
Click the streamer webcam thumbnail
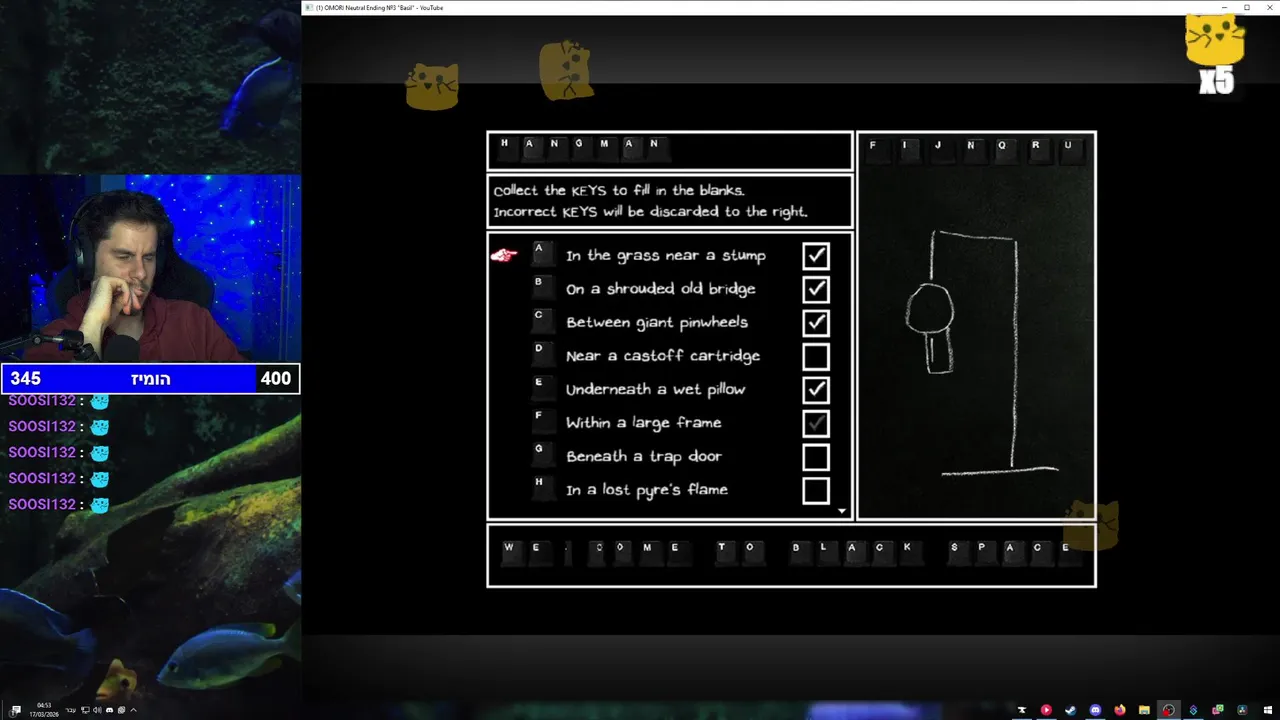pos(150,268)
